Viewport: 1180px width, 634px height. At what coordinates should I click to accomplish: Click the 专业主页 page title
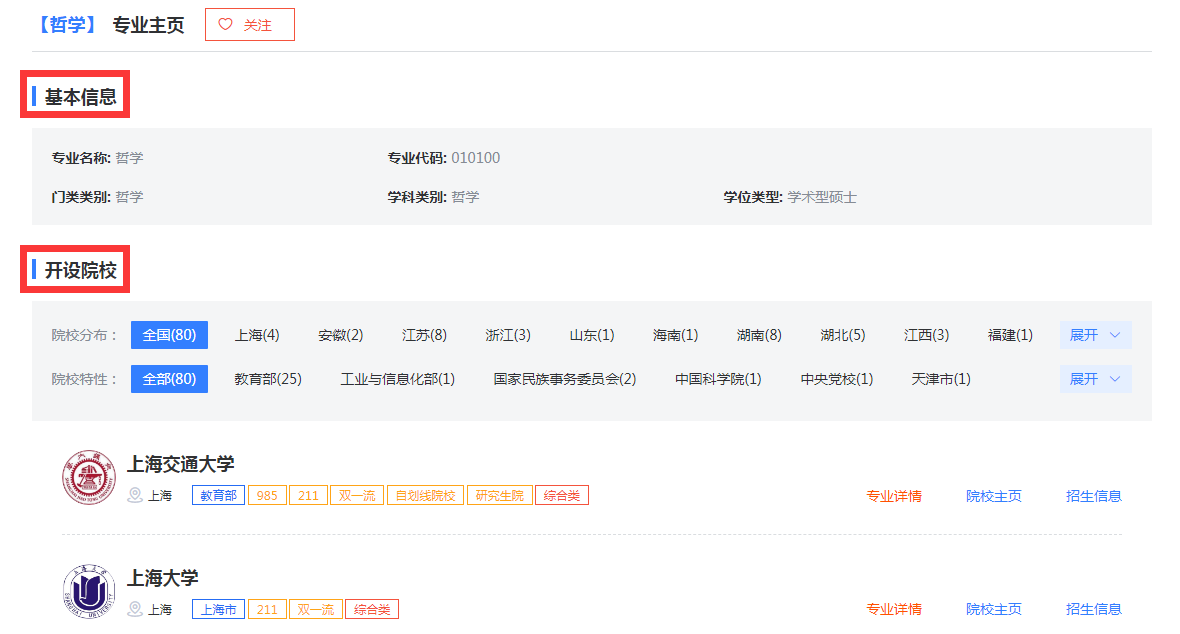148,26
